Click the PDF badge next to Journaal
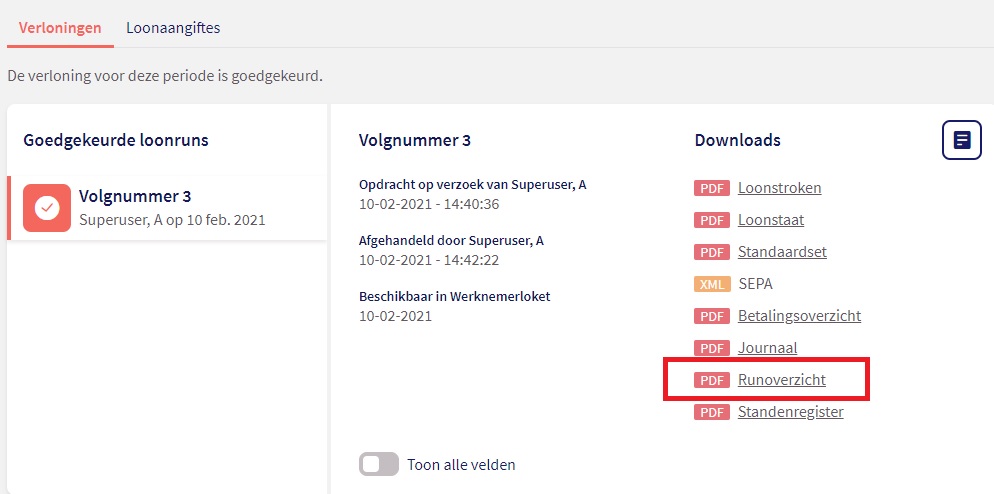 click(712, 348)
